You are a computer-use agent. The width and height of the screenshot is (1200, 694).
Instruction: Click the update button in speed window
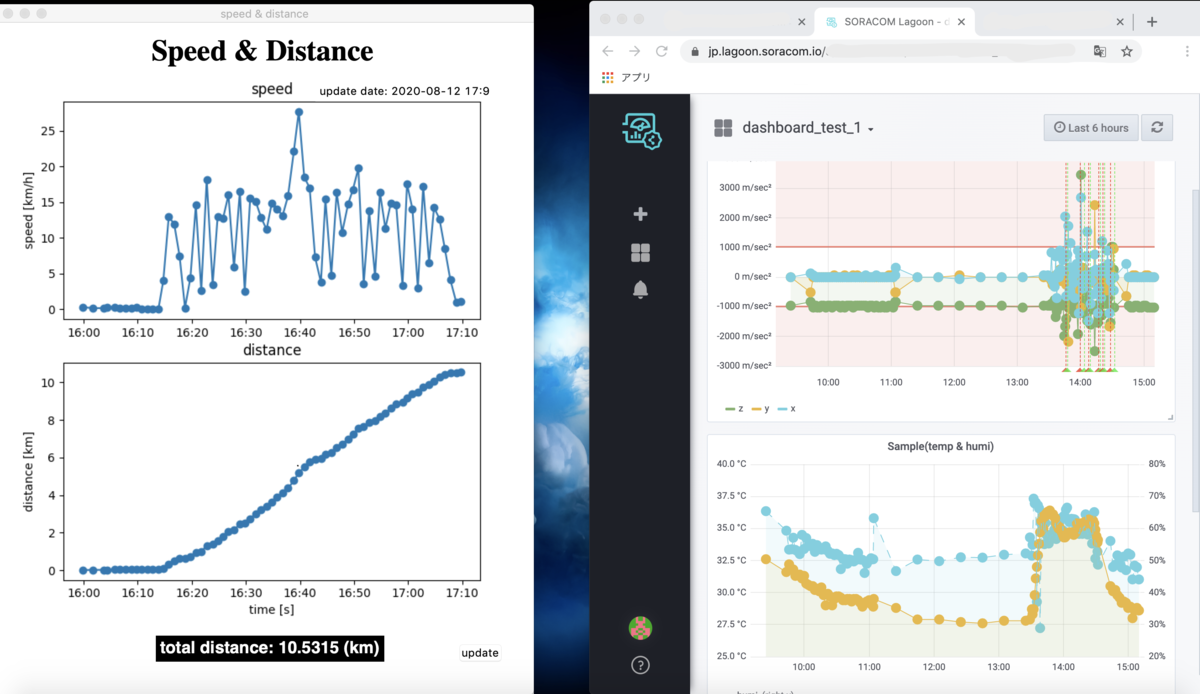(x=480, y=653)
